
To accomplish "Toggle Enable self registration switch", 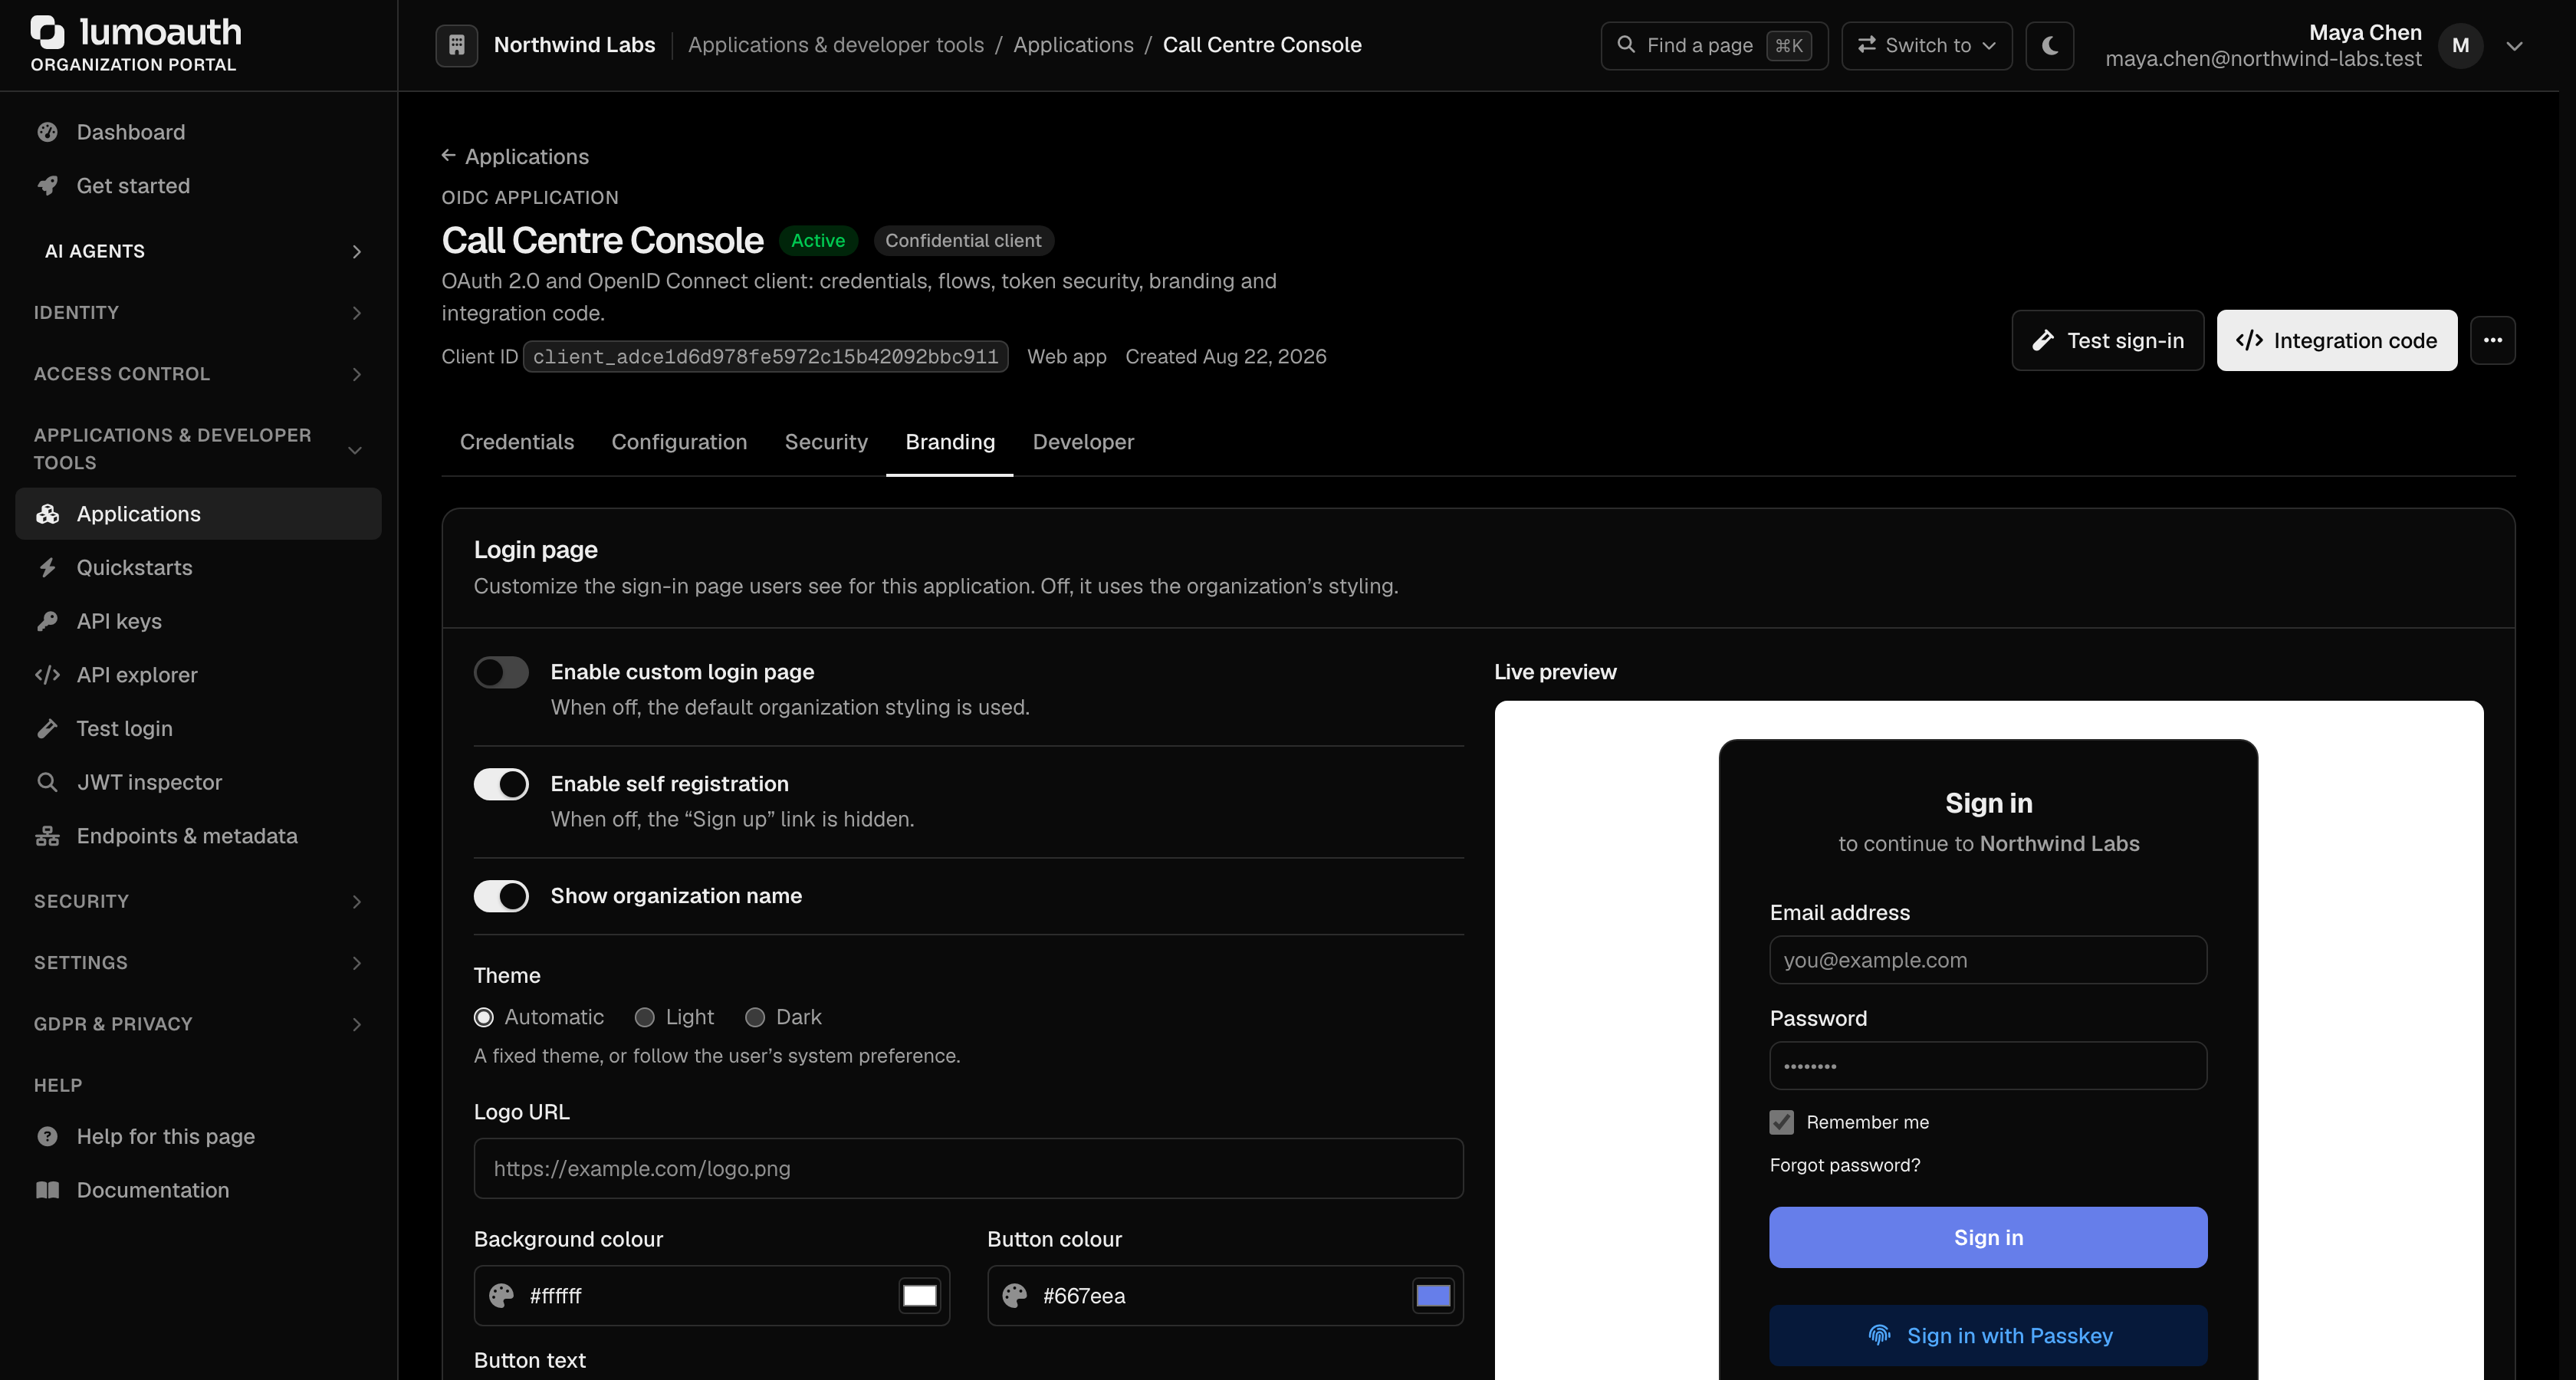I will [501, 785].
